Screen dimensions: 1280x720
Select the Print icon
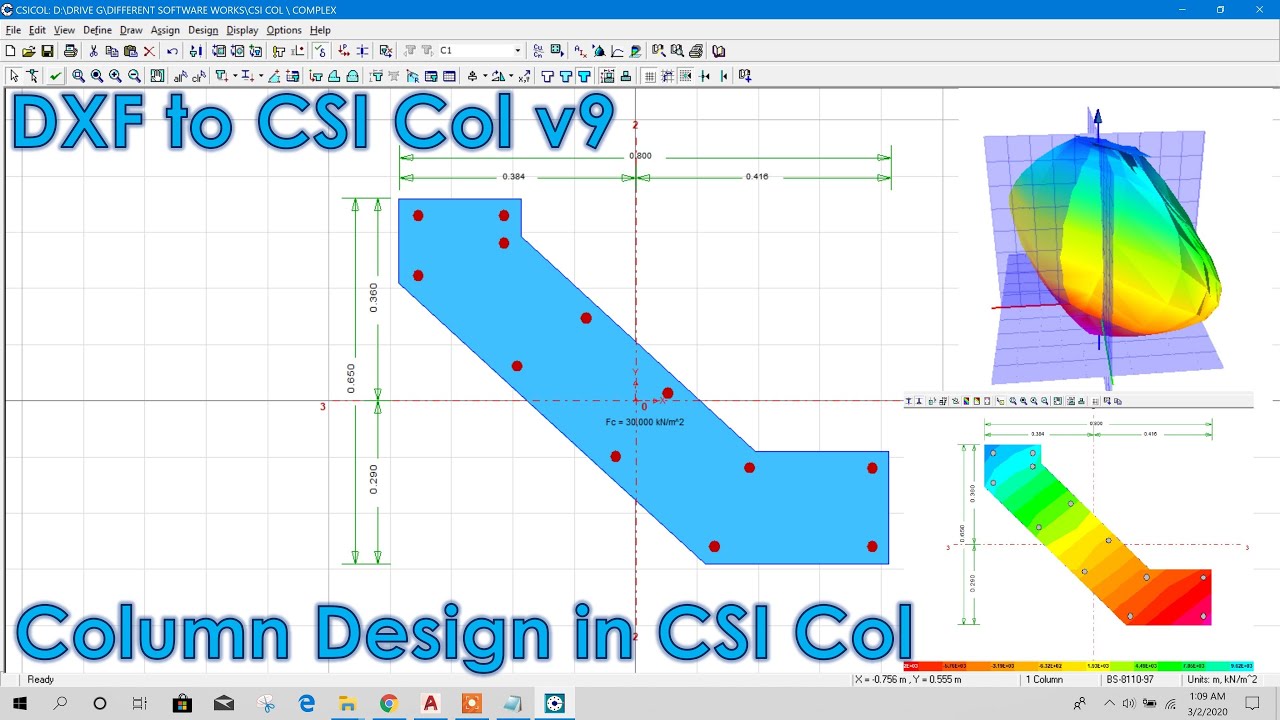pos(70,50)
